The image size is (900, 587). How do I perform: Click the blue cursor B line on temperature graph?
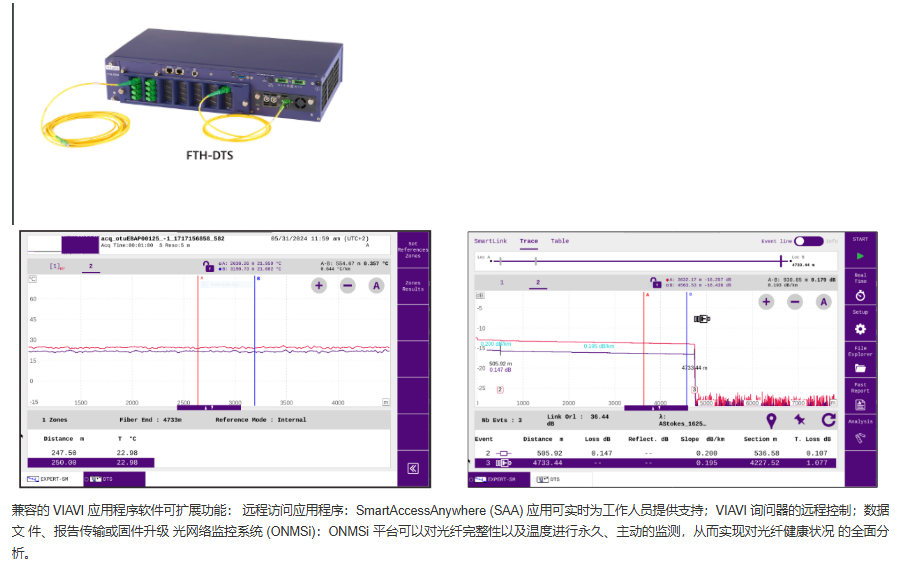coord(254,341)
